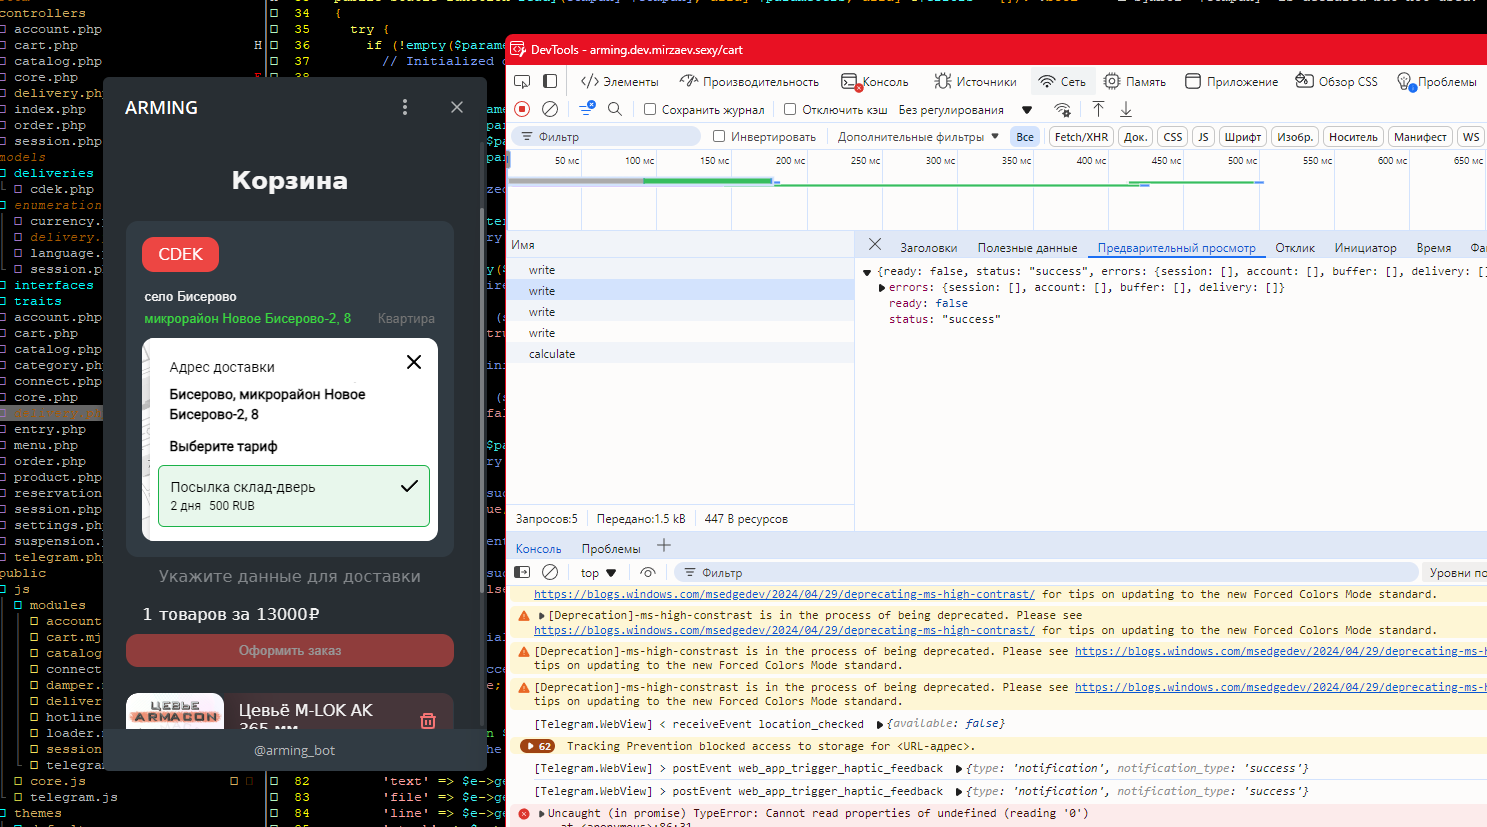Image resolution: width=1487 pixels, height=827 pixels.
Task: Toggle the Инвертировать checkbox
Action: [719, 136]
